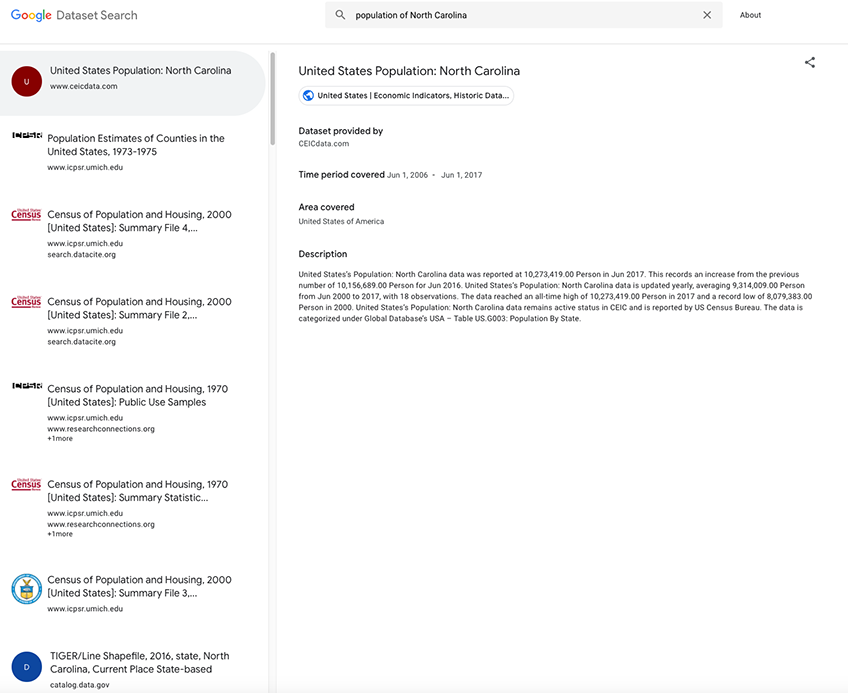Clear the search query with the X icon

(707, 15)
